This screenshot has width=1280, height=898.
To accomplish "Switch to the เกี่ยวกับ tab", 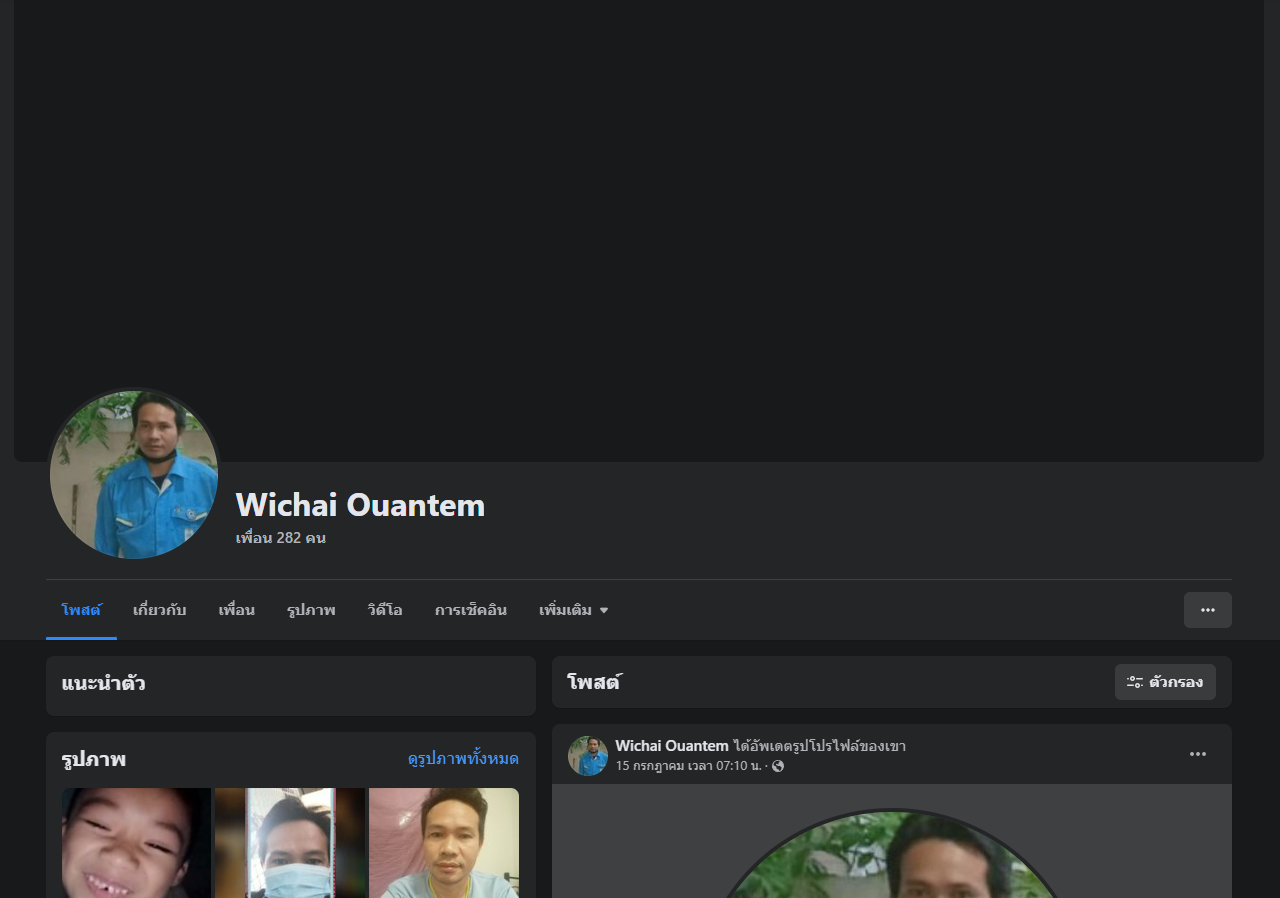I will [x=159, y=610].
